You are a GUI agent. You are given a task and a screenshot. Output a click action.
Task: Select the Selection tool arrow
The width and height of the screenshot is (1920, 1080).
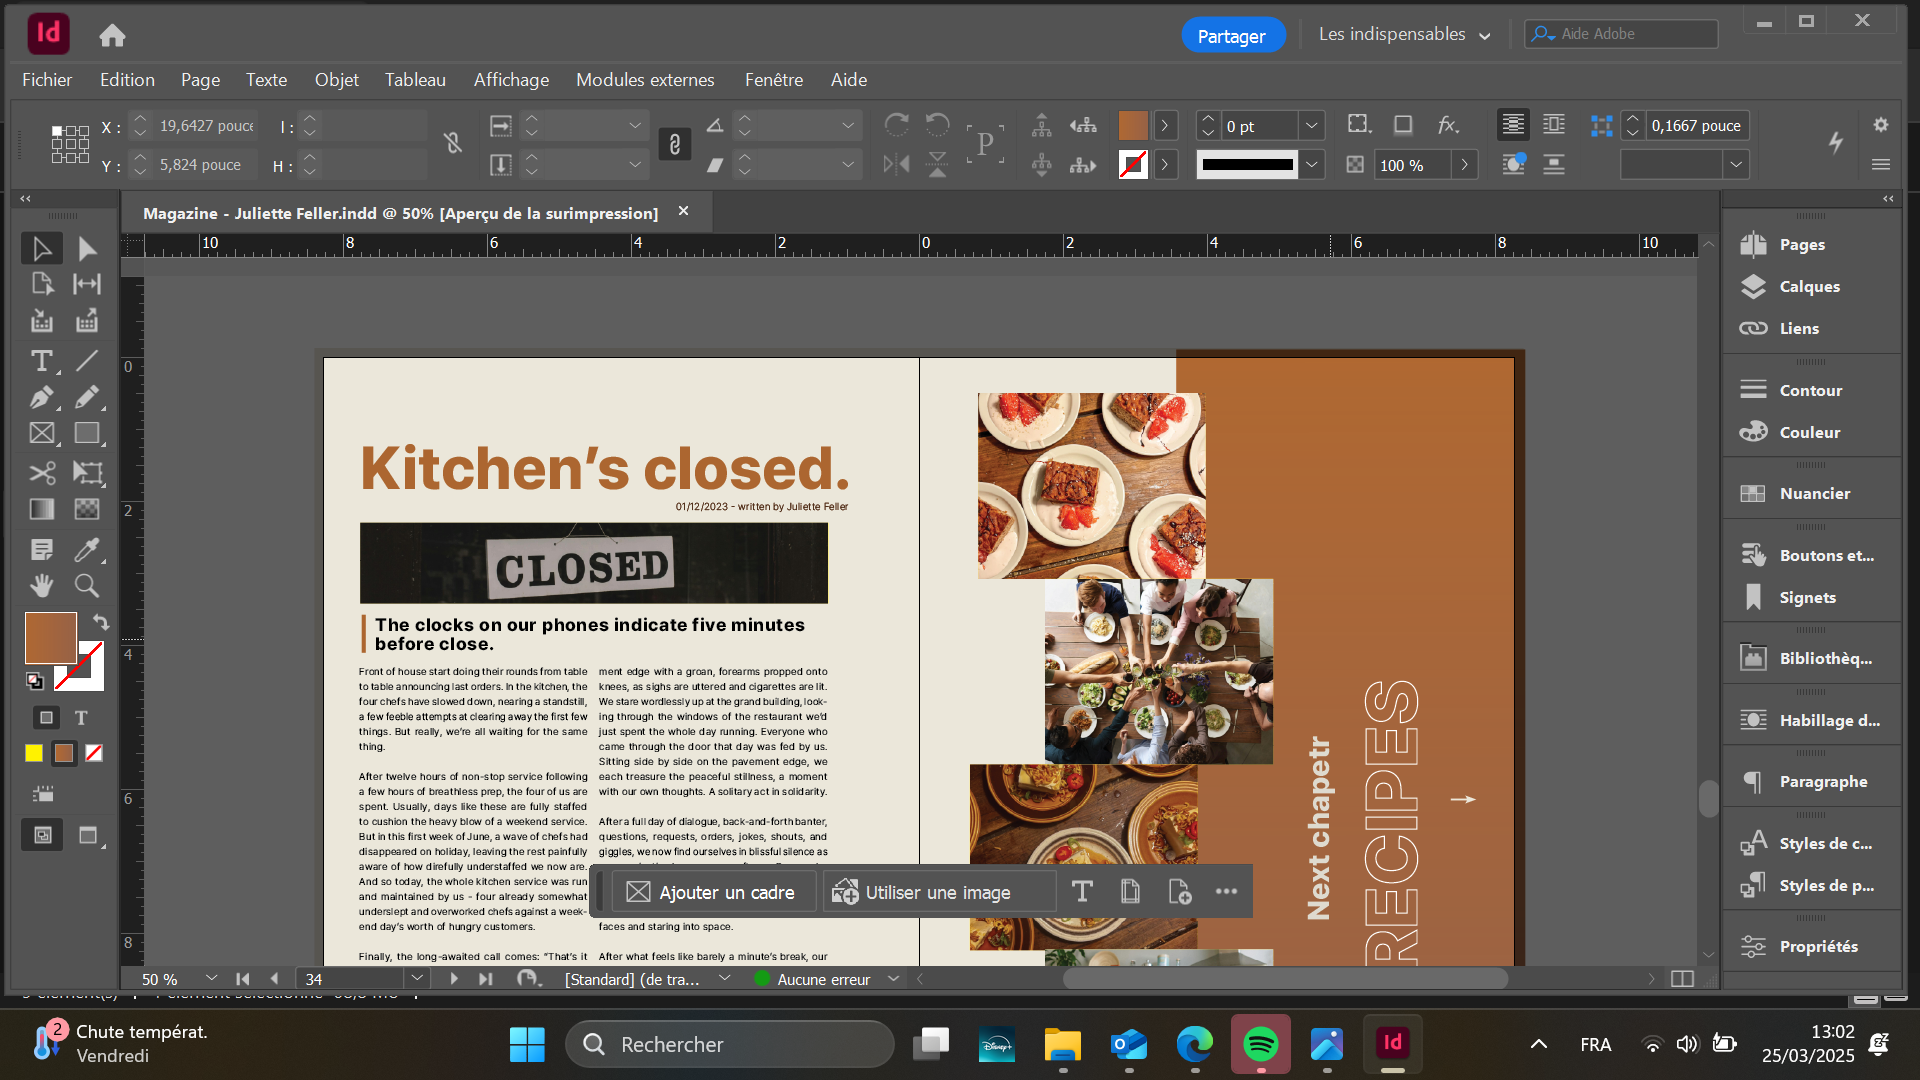pyautogui.click(x=42, y=248)
